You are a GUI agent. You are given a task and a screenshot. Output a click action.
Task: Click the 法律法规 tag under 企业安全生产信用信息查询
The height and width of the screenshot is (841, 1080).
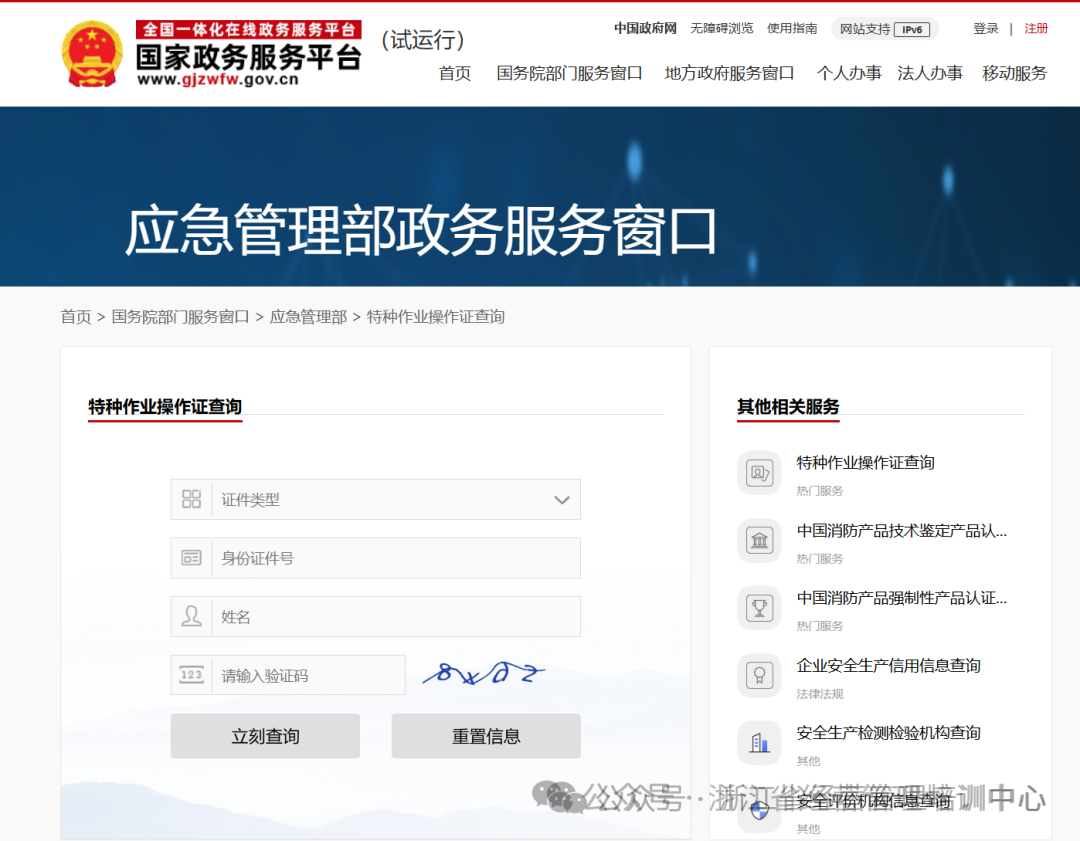click(820, 694)
